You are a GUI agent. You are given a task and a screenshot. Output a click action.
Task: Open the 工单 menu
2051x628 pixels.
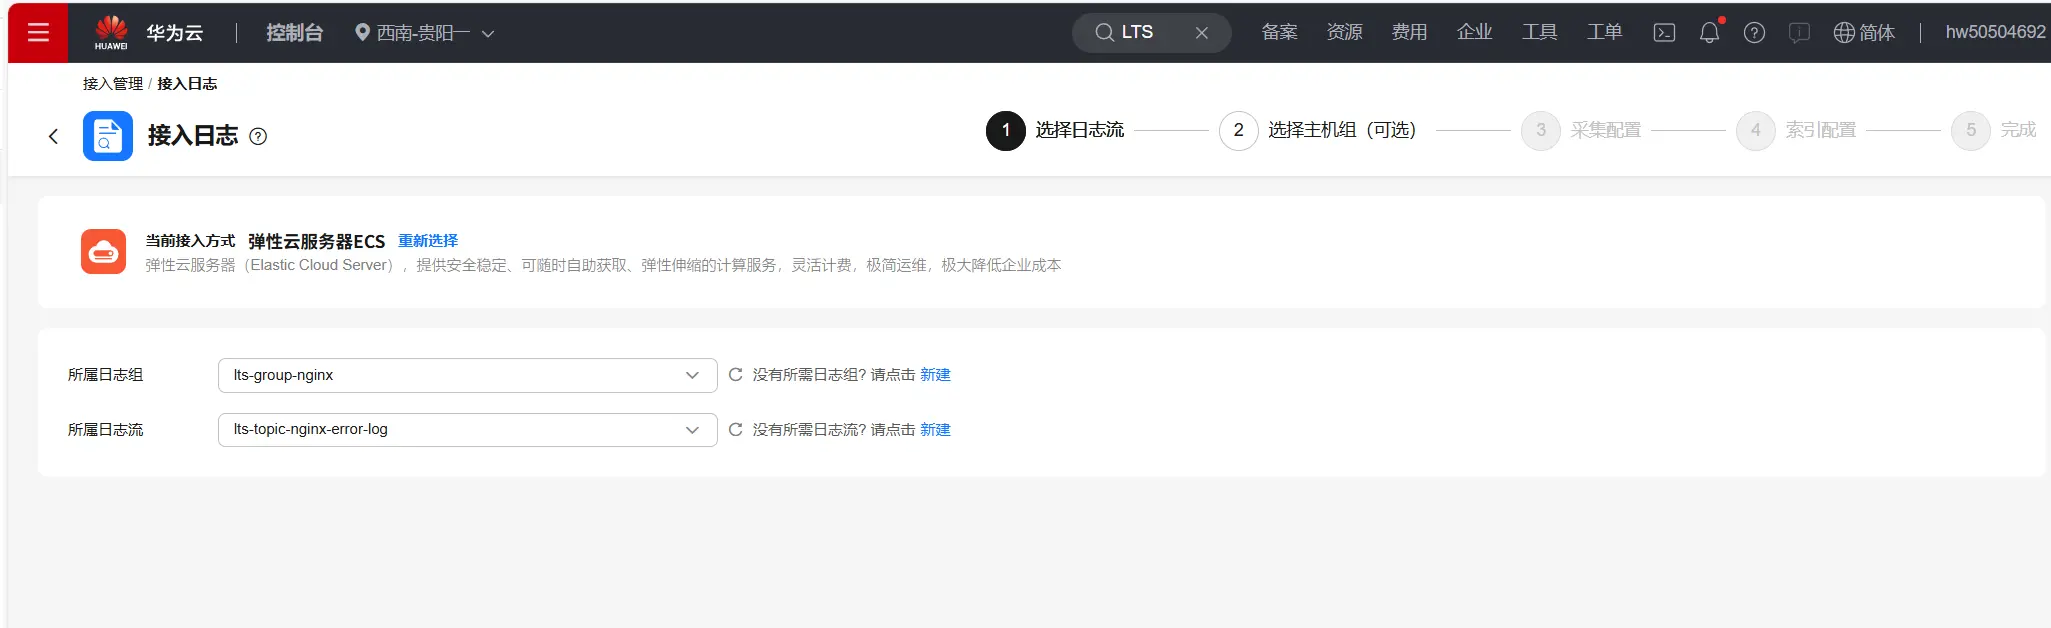[x=1604, y=33]
